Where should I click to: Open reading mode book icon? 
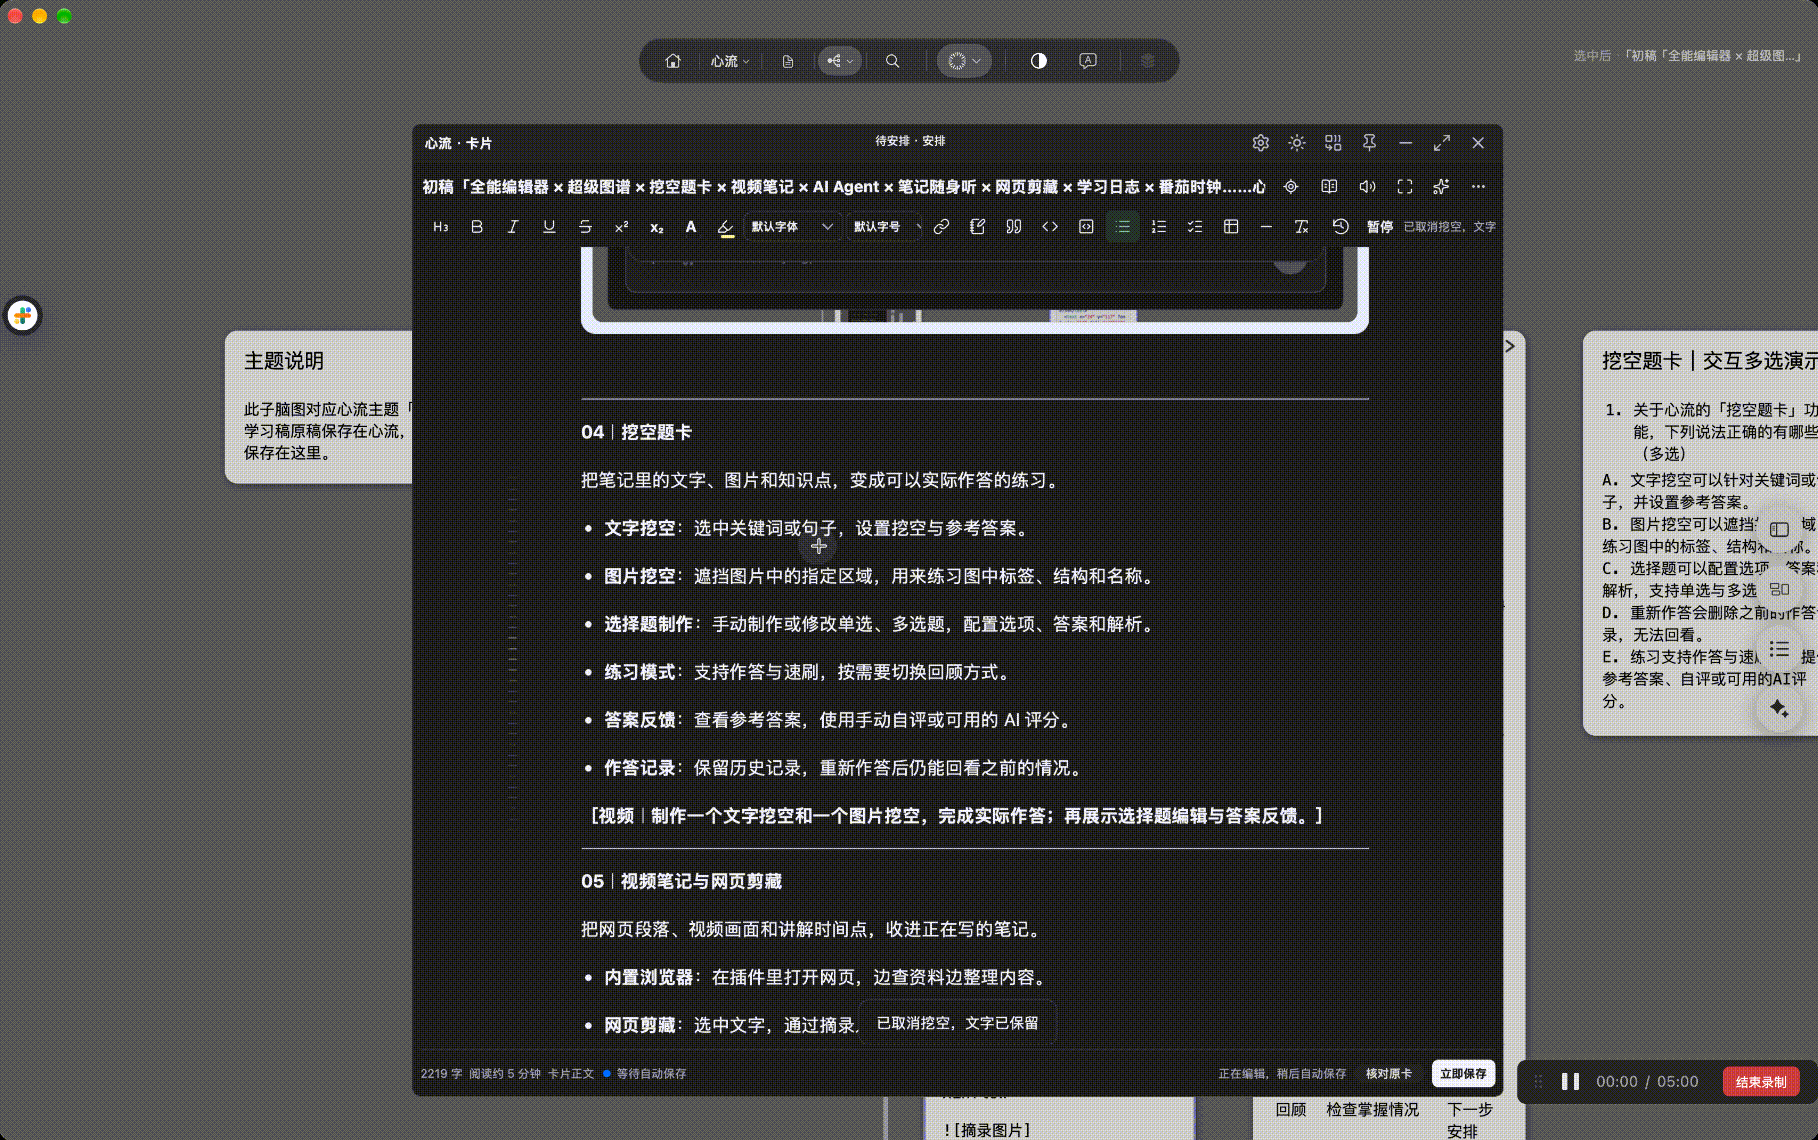1329,187
